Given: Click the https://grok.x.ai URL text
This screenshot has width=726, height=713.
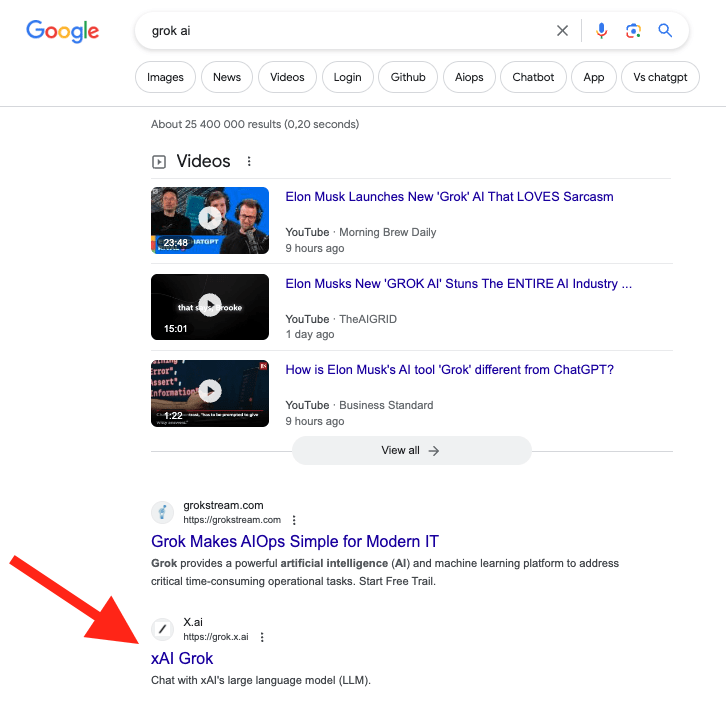Looking at the screenshot, I should coord(216,637).
